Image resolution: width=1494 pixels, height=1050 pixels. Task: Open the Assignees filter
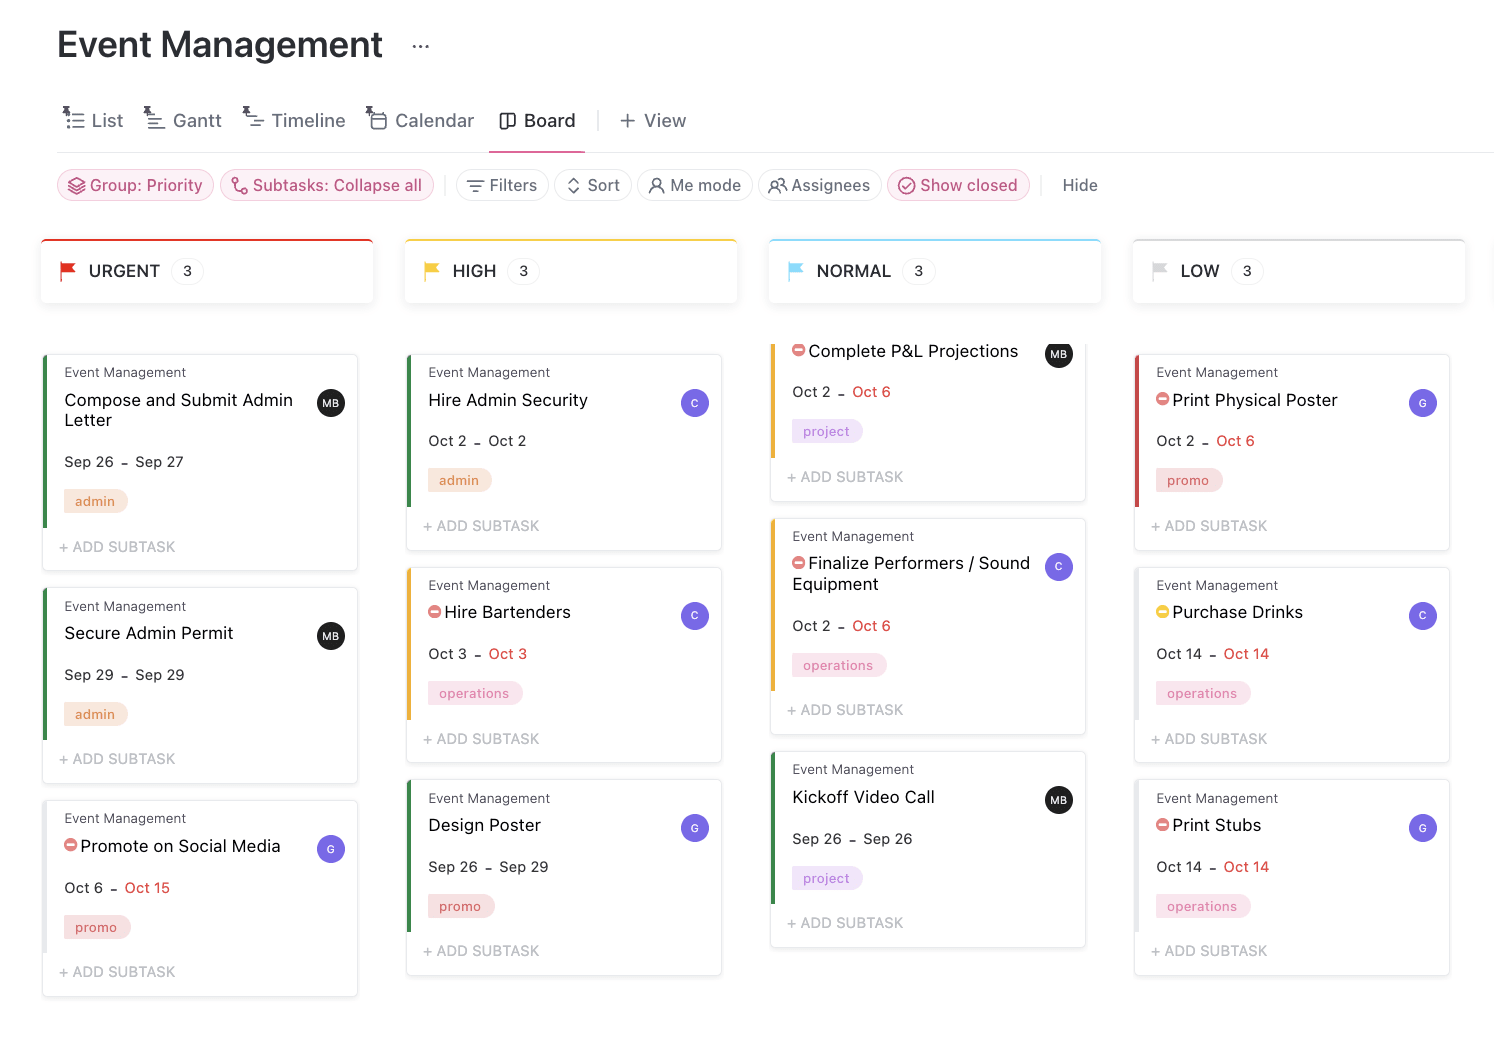click(x=819, y=185)
